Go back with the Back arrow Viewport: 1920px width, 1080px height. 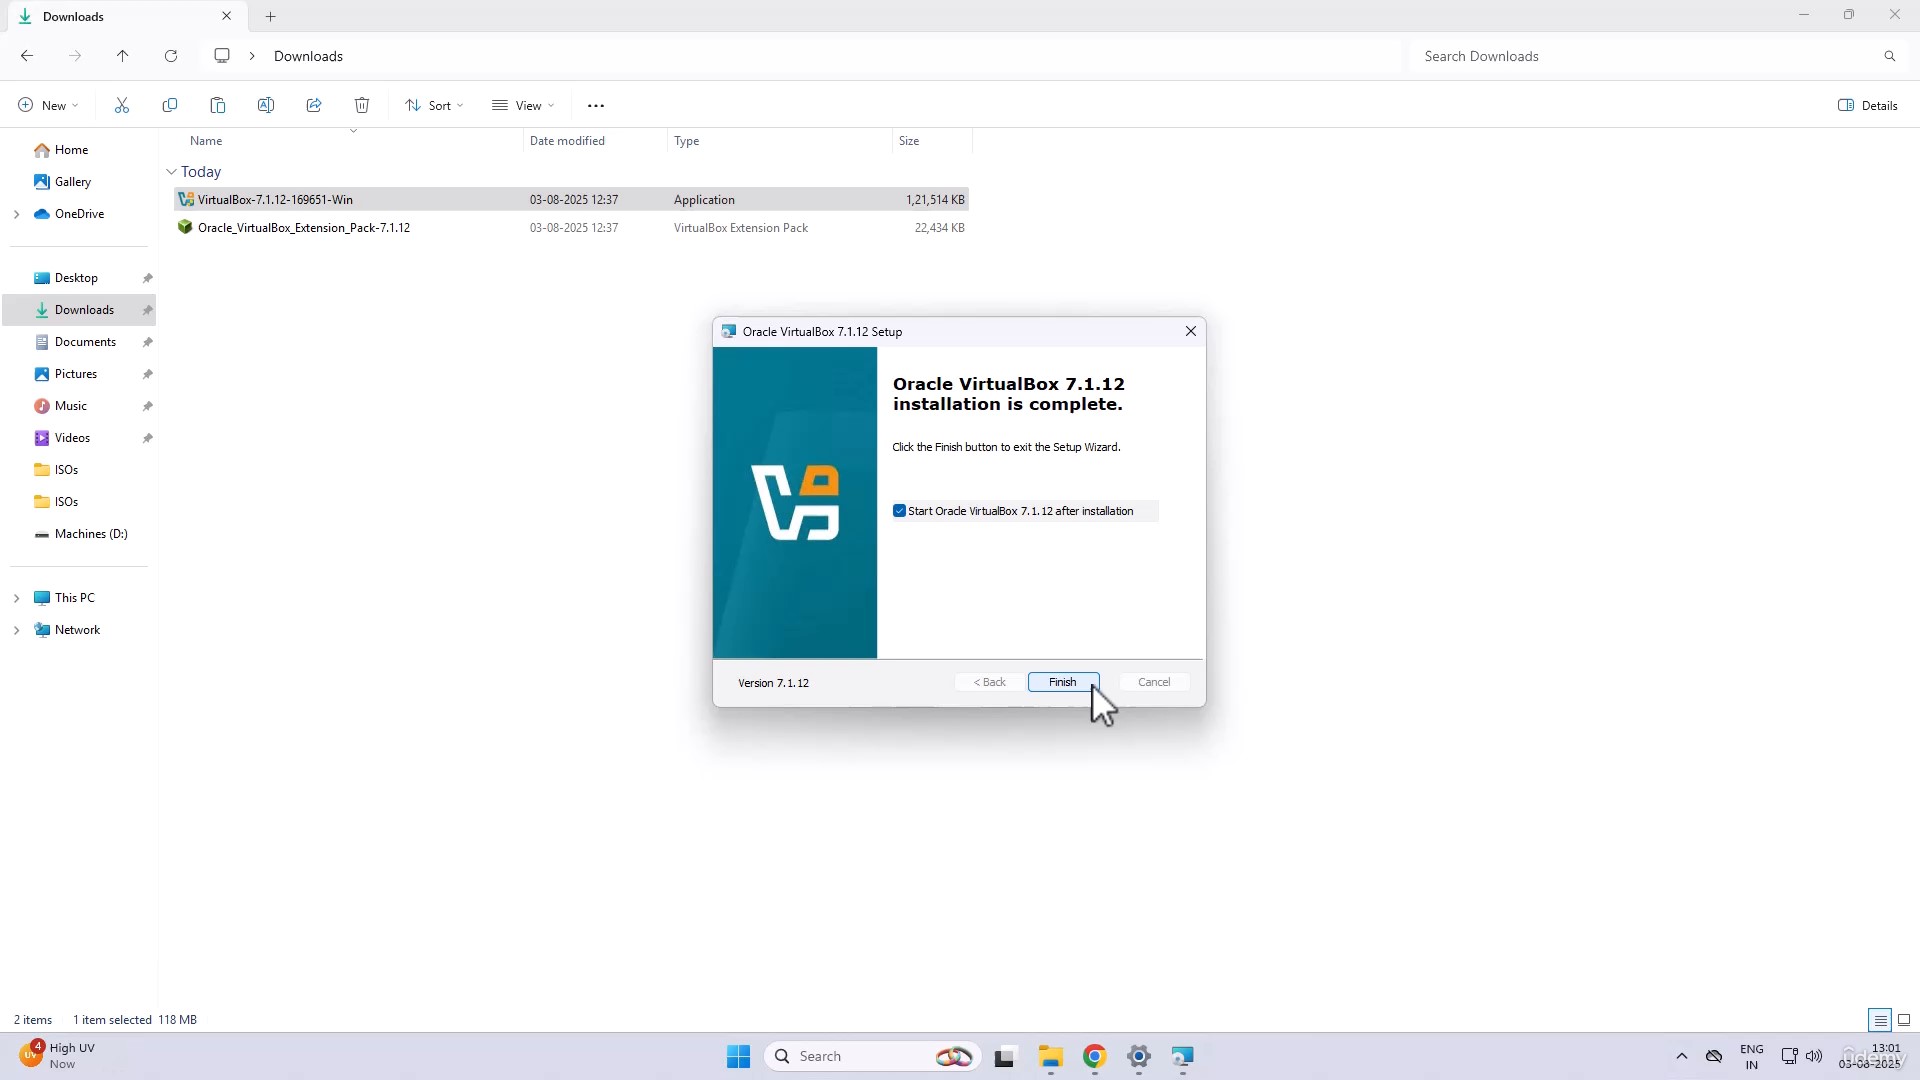coord(27,56)
